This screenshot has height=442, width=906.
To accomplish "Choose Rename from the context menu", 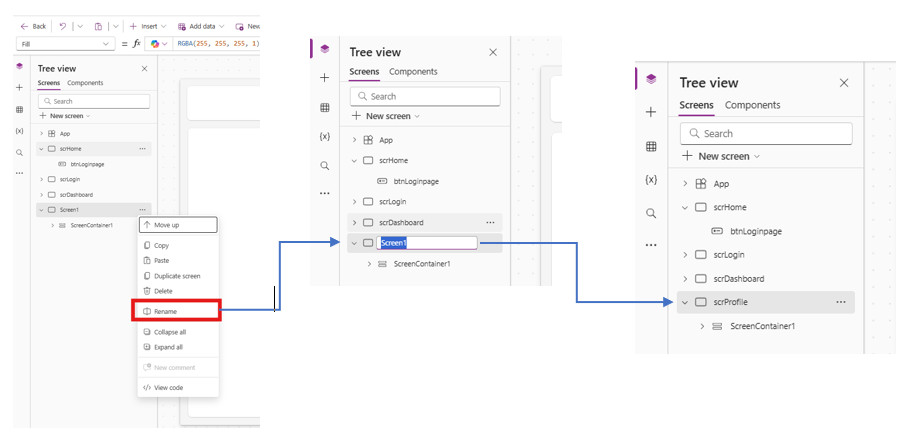I will click(165, 312).
